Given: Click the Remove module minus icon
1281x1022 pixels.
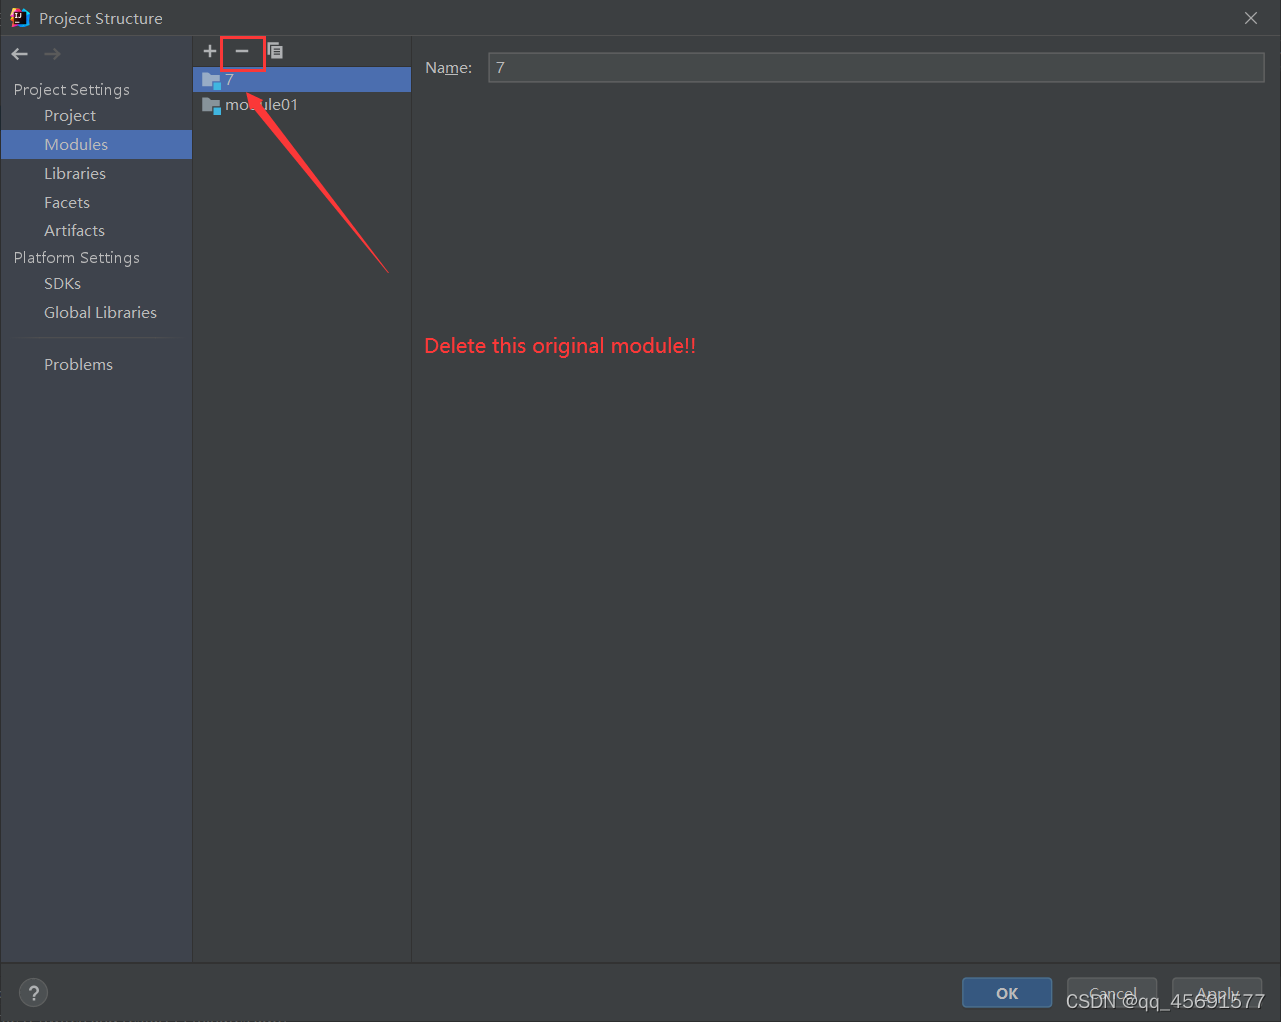Looking at the screenshot, I should [242, 51].
